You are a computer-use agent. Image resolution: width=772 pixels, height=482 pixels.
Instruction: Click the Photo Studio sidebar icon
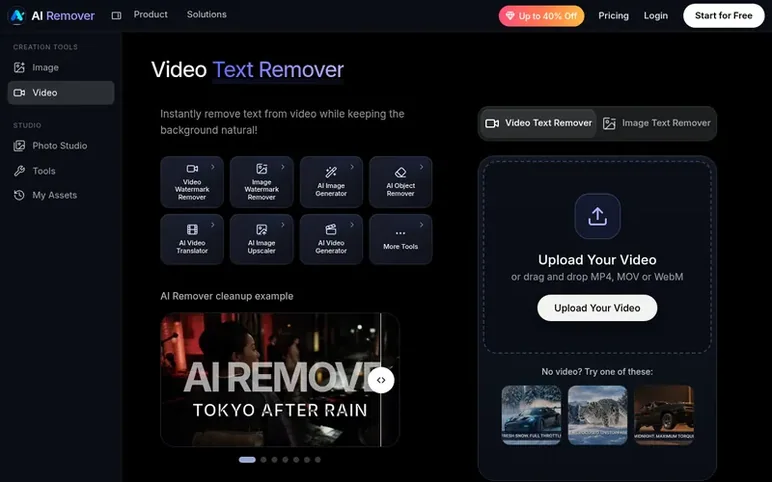(19, 146)
